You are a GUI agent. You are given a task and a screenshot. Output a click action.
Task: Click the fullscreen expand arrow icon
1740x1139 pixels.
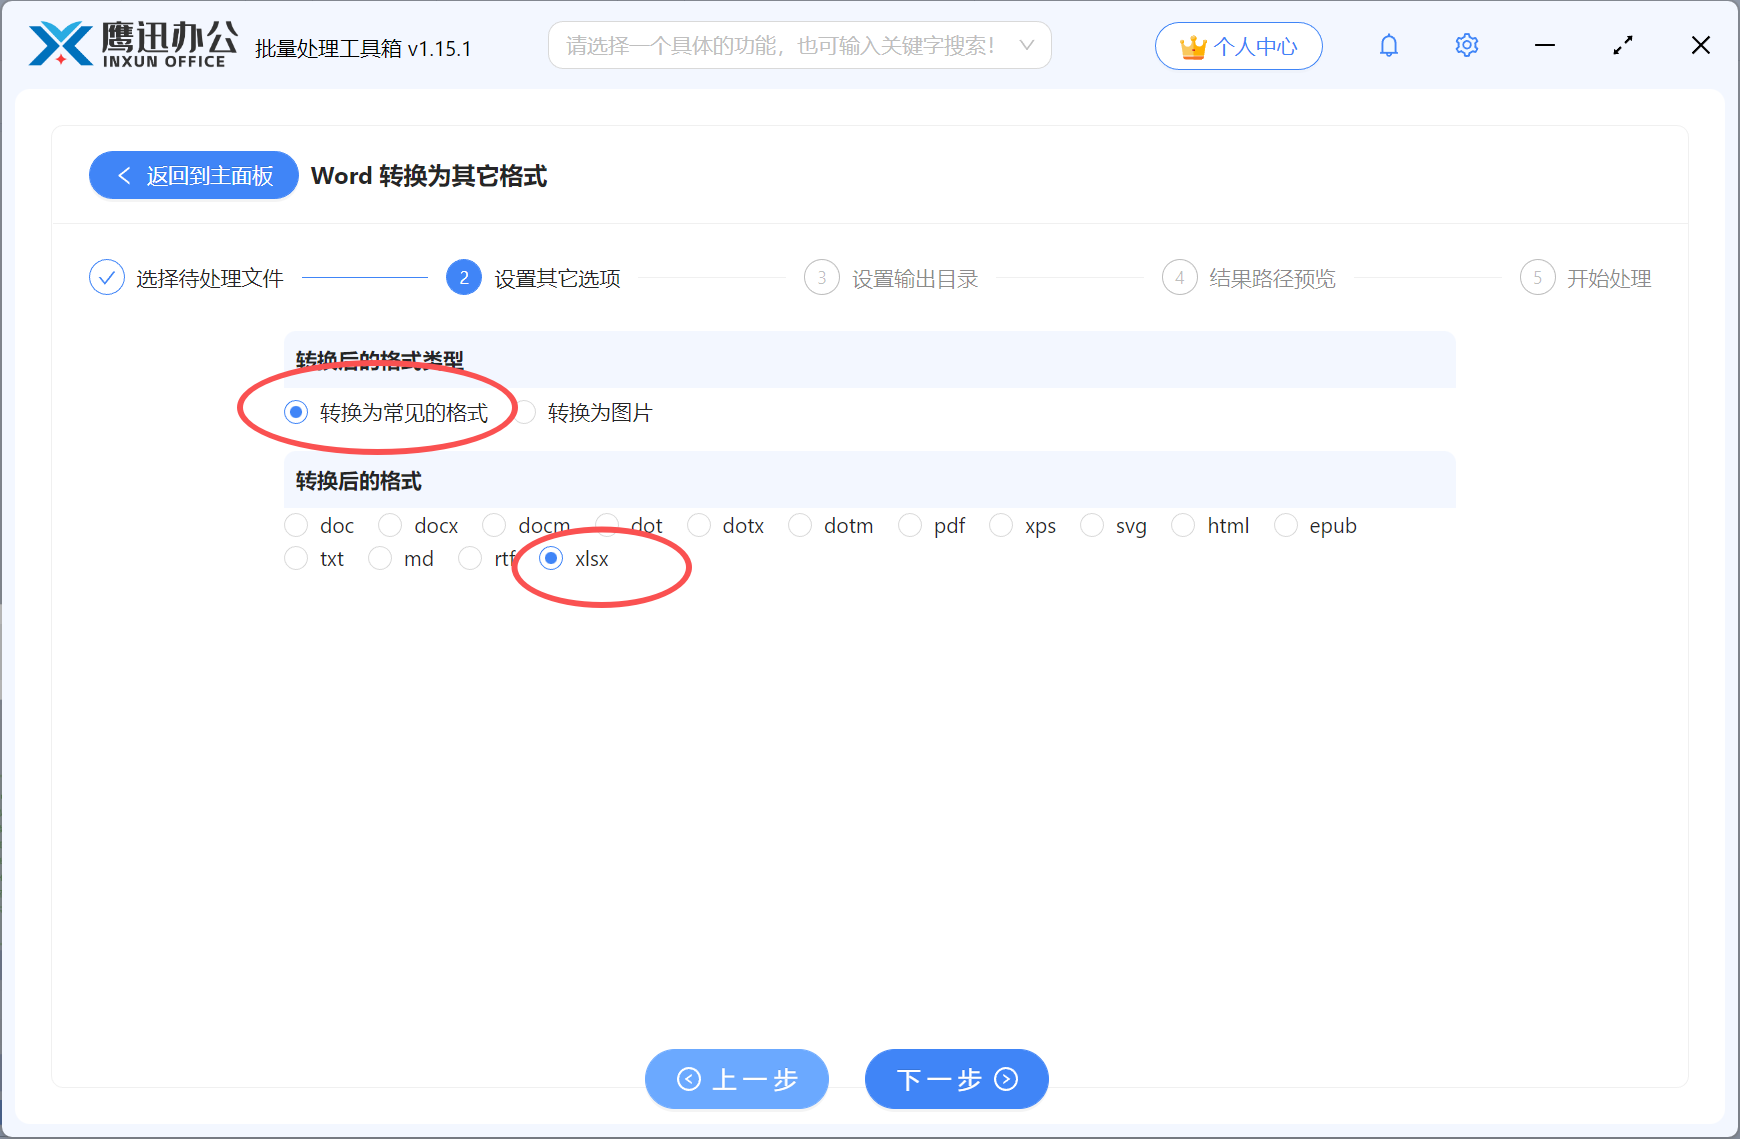click(x=1623, y=45)
